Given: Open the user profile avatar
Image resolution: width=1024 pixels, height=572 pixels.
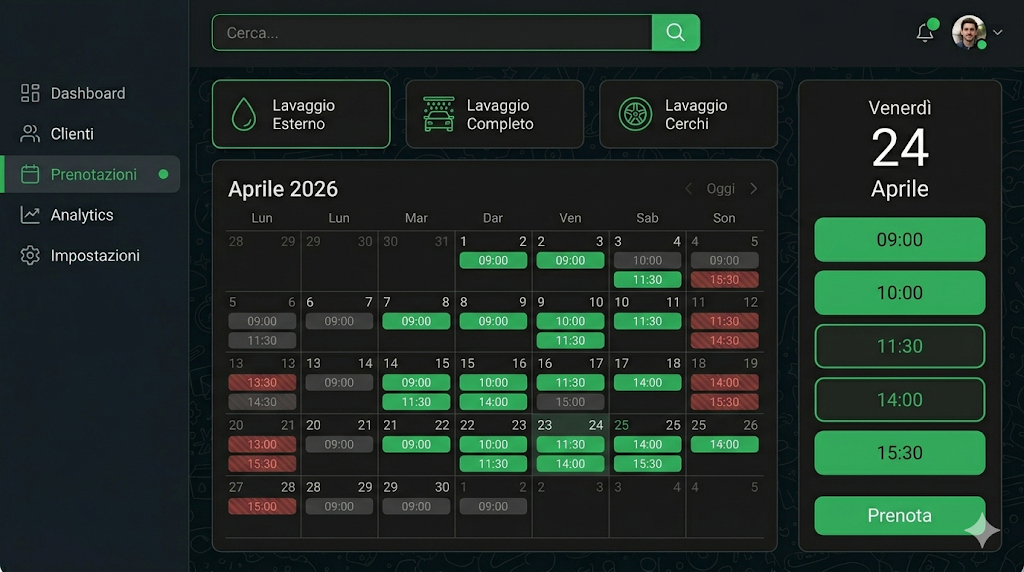Looking at the screenshot, I should click(968, 32).
